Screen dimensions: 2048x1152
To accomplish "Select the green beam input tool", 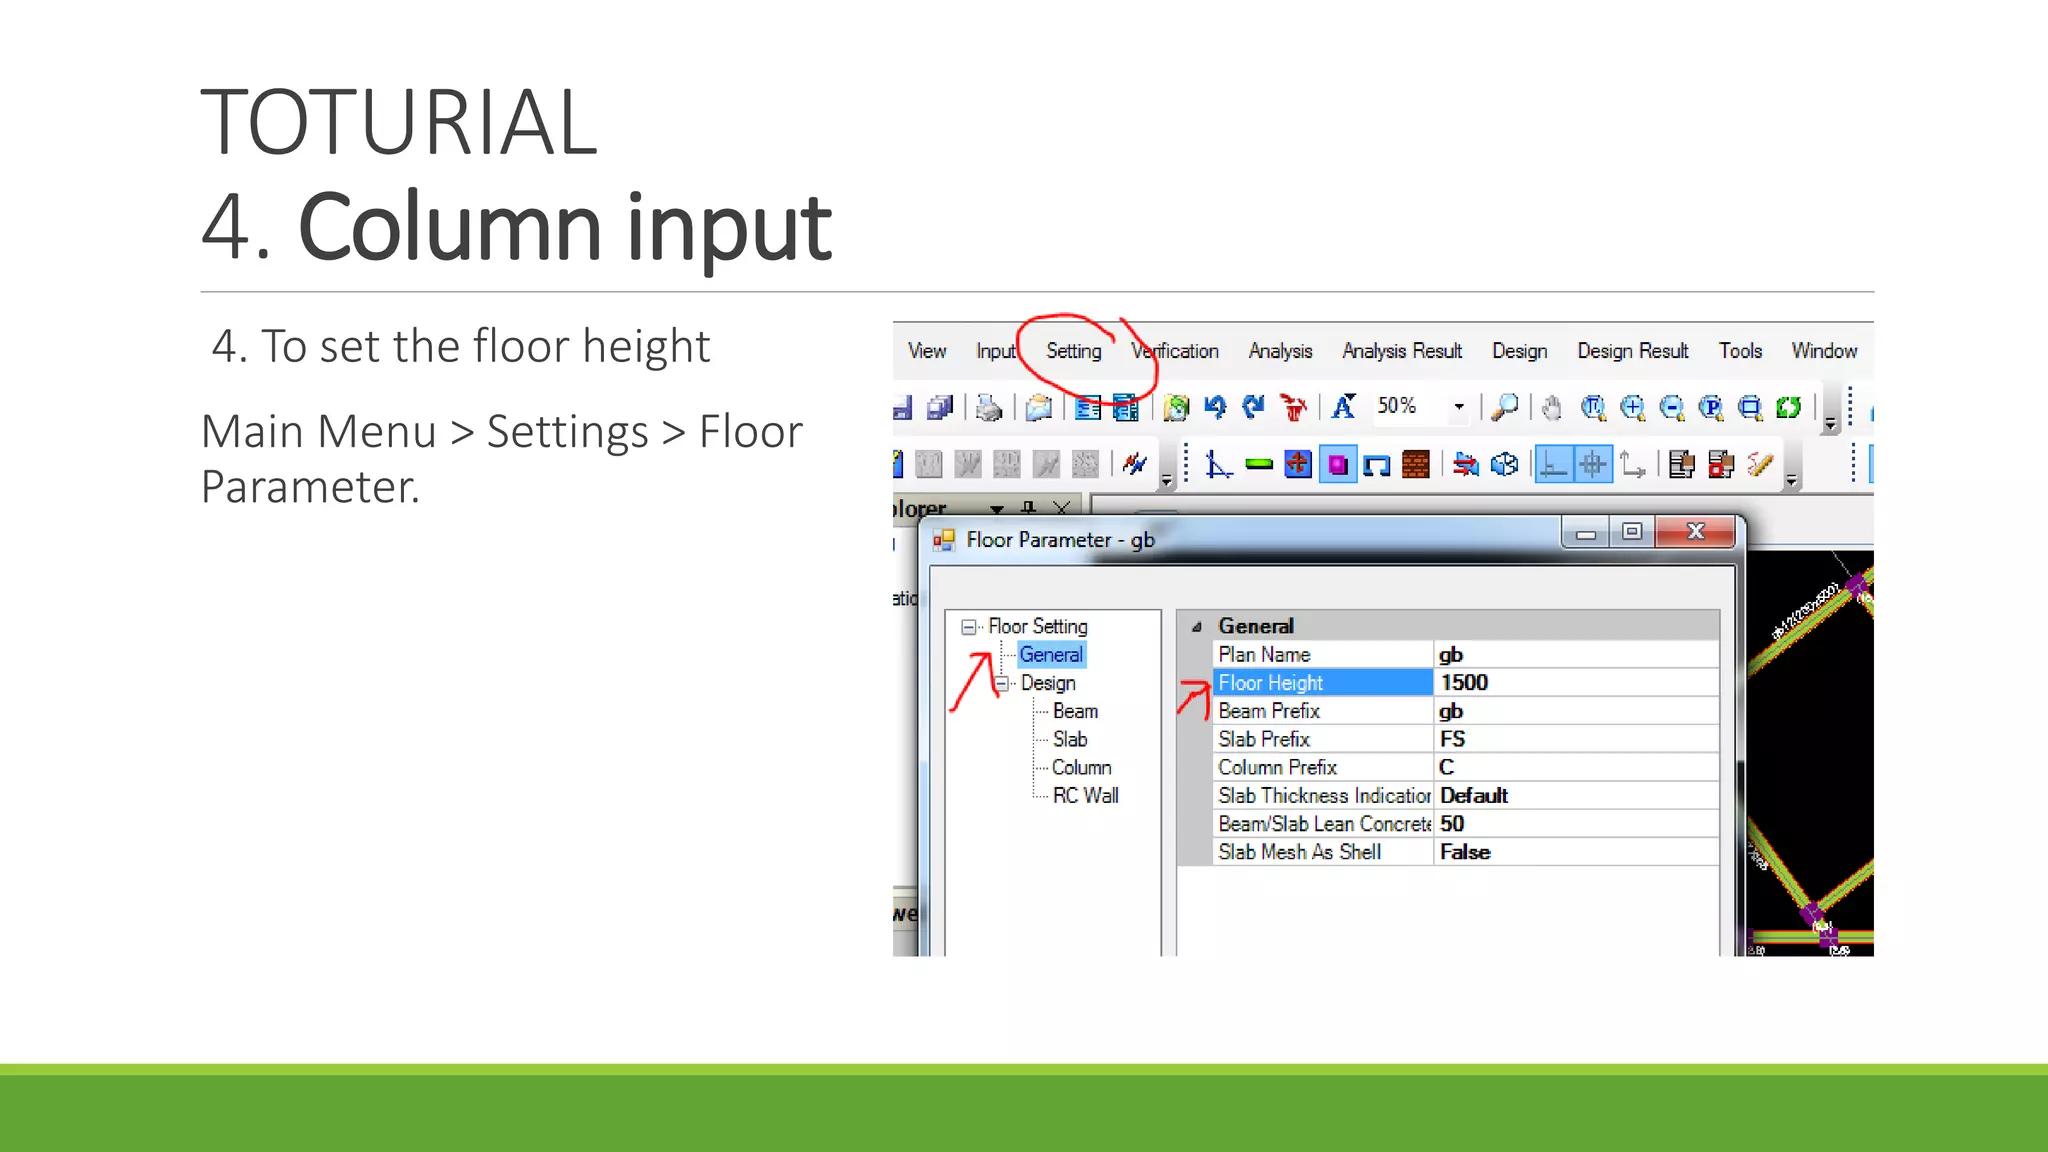I will click(1259, 464).
